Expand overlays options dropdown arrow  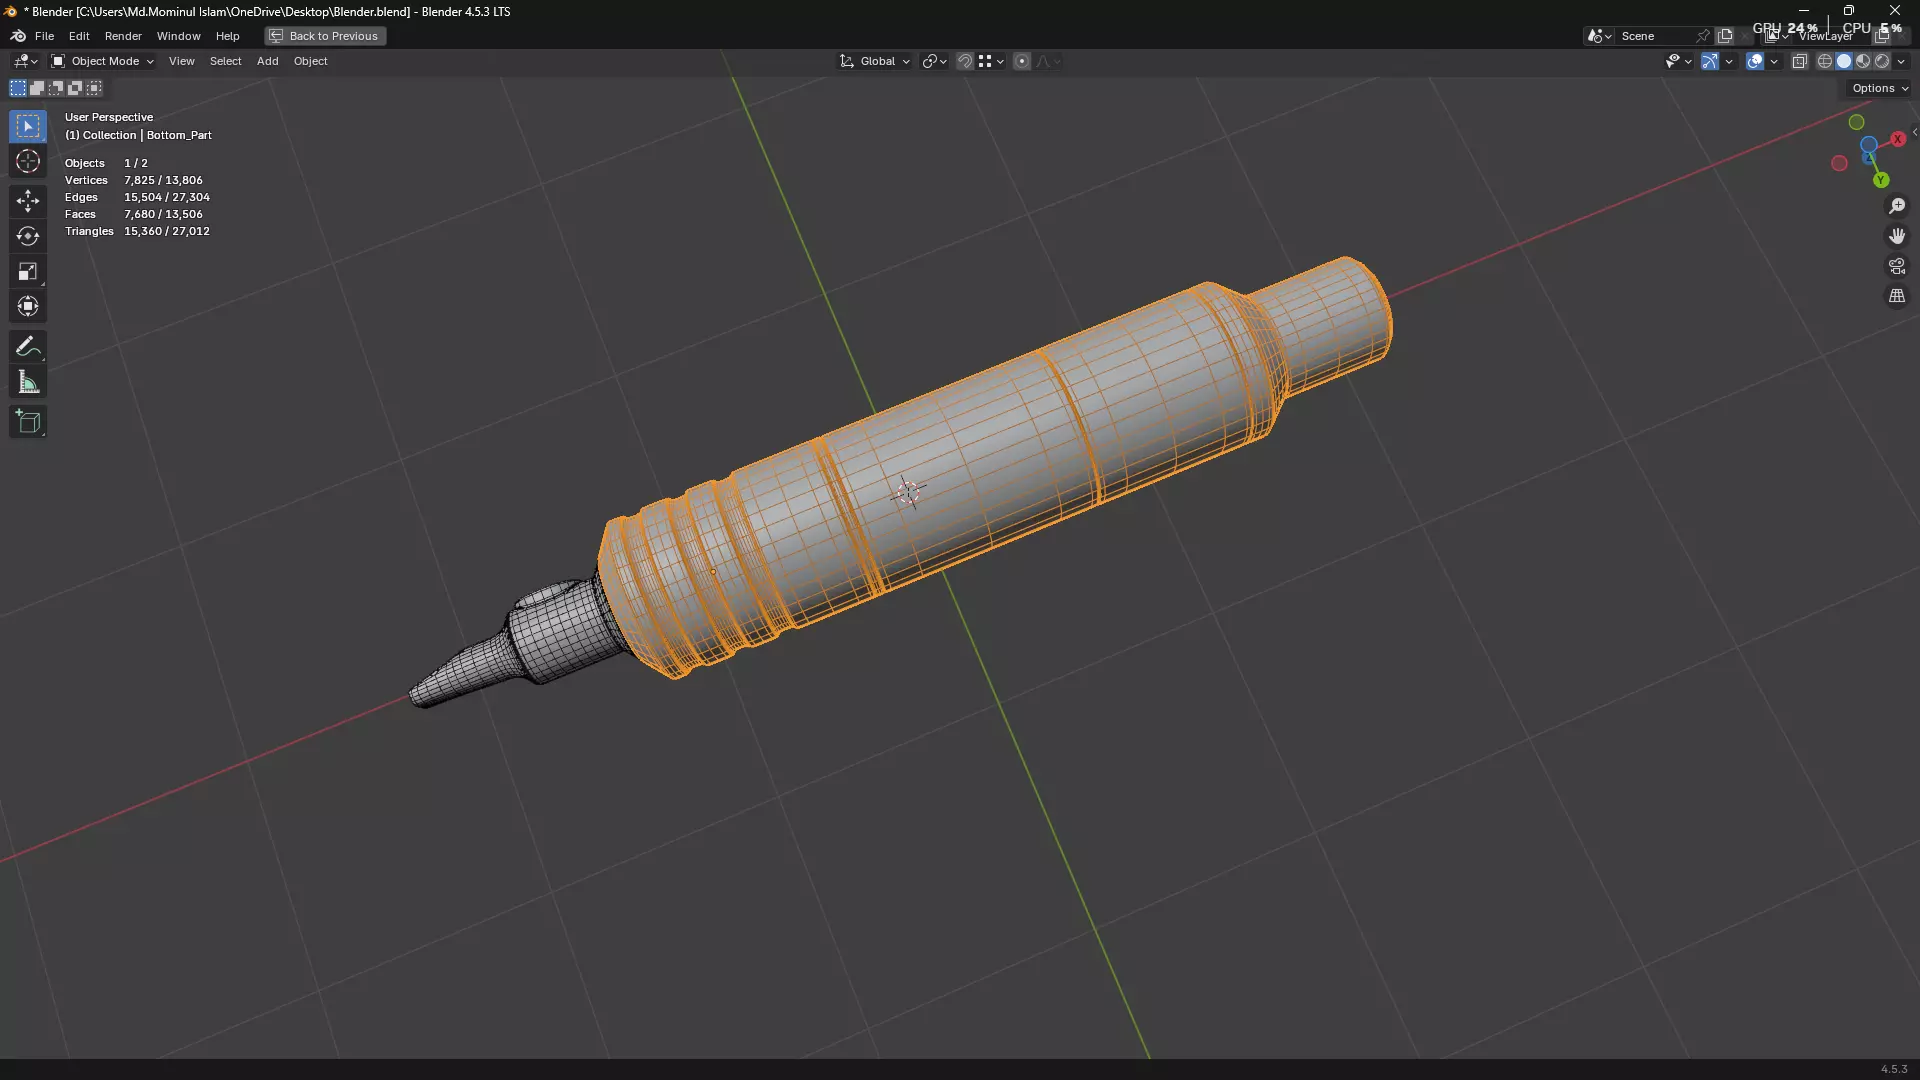(x=1775, y=61)
